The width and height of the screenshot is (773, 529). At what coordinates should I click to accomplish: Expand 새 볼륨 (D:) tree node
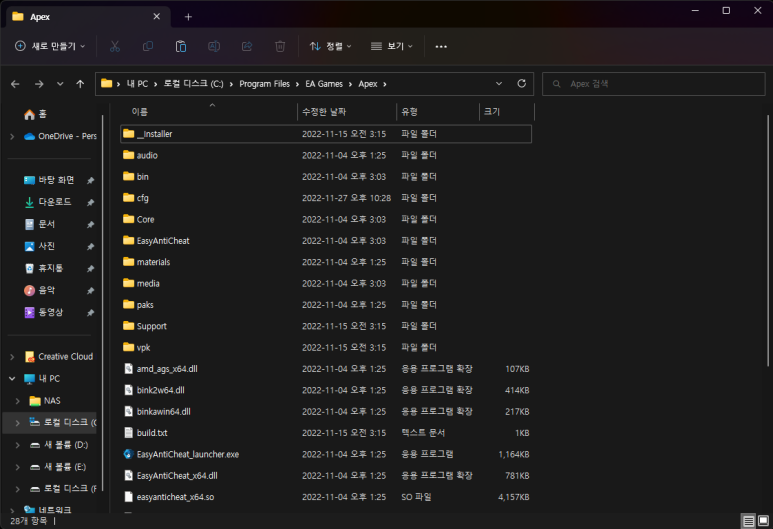18,445
